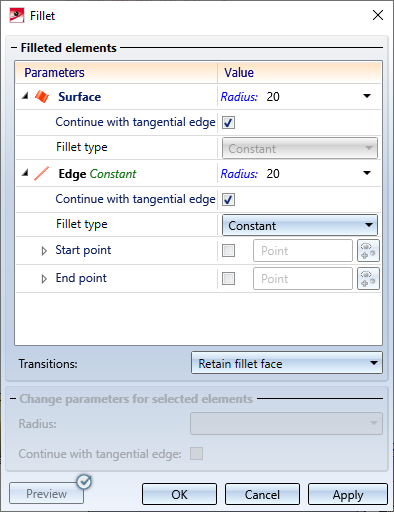This screenshot has width=394, height=512.
Task: Expand the Start point tree row
Action: click(44, 251)
